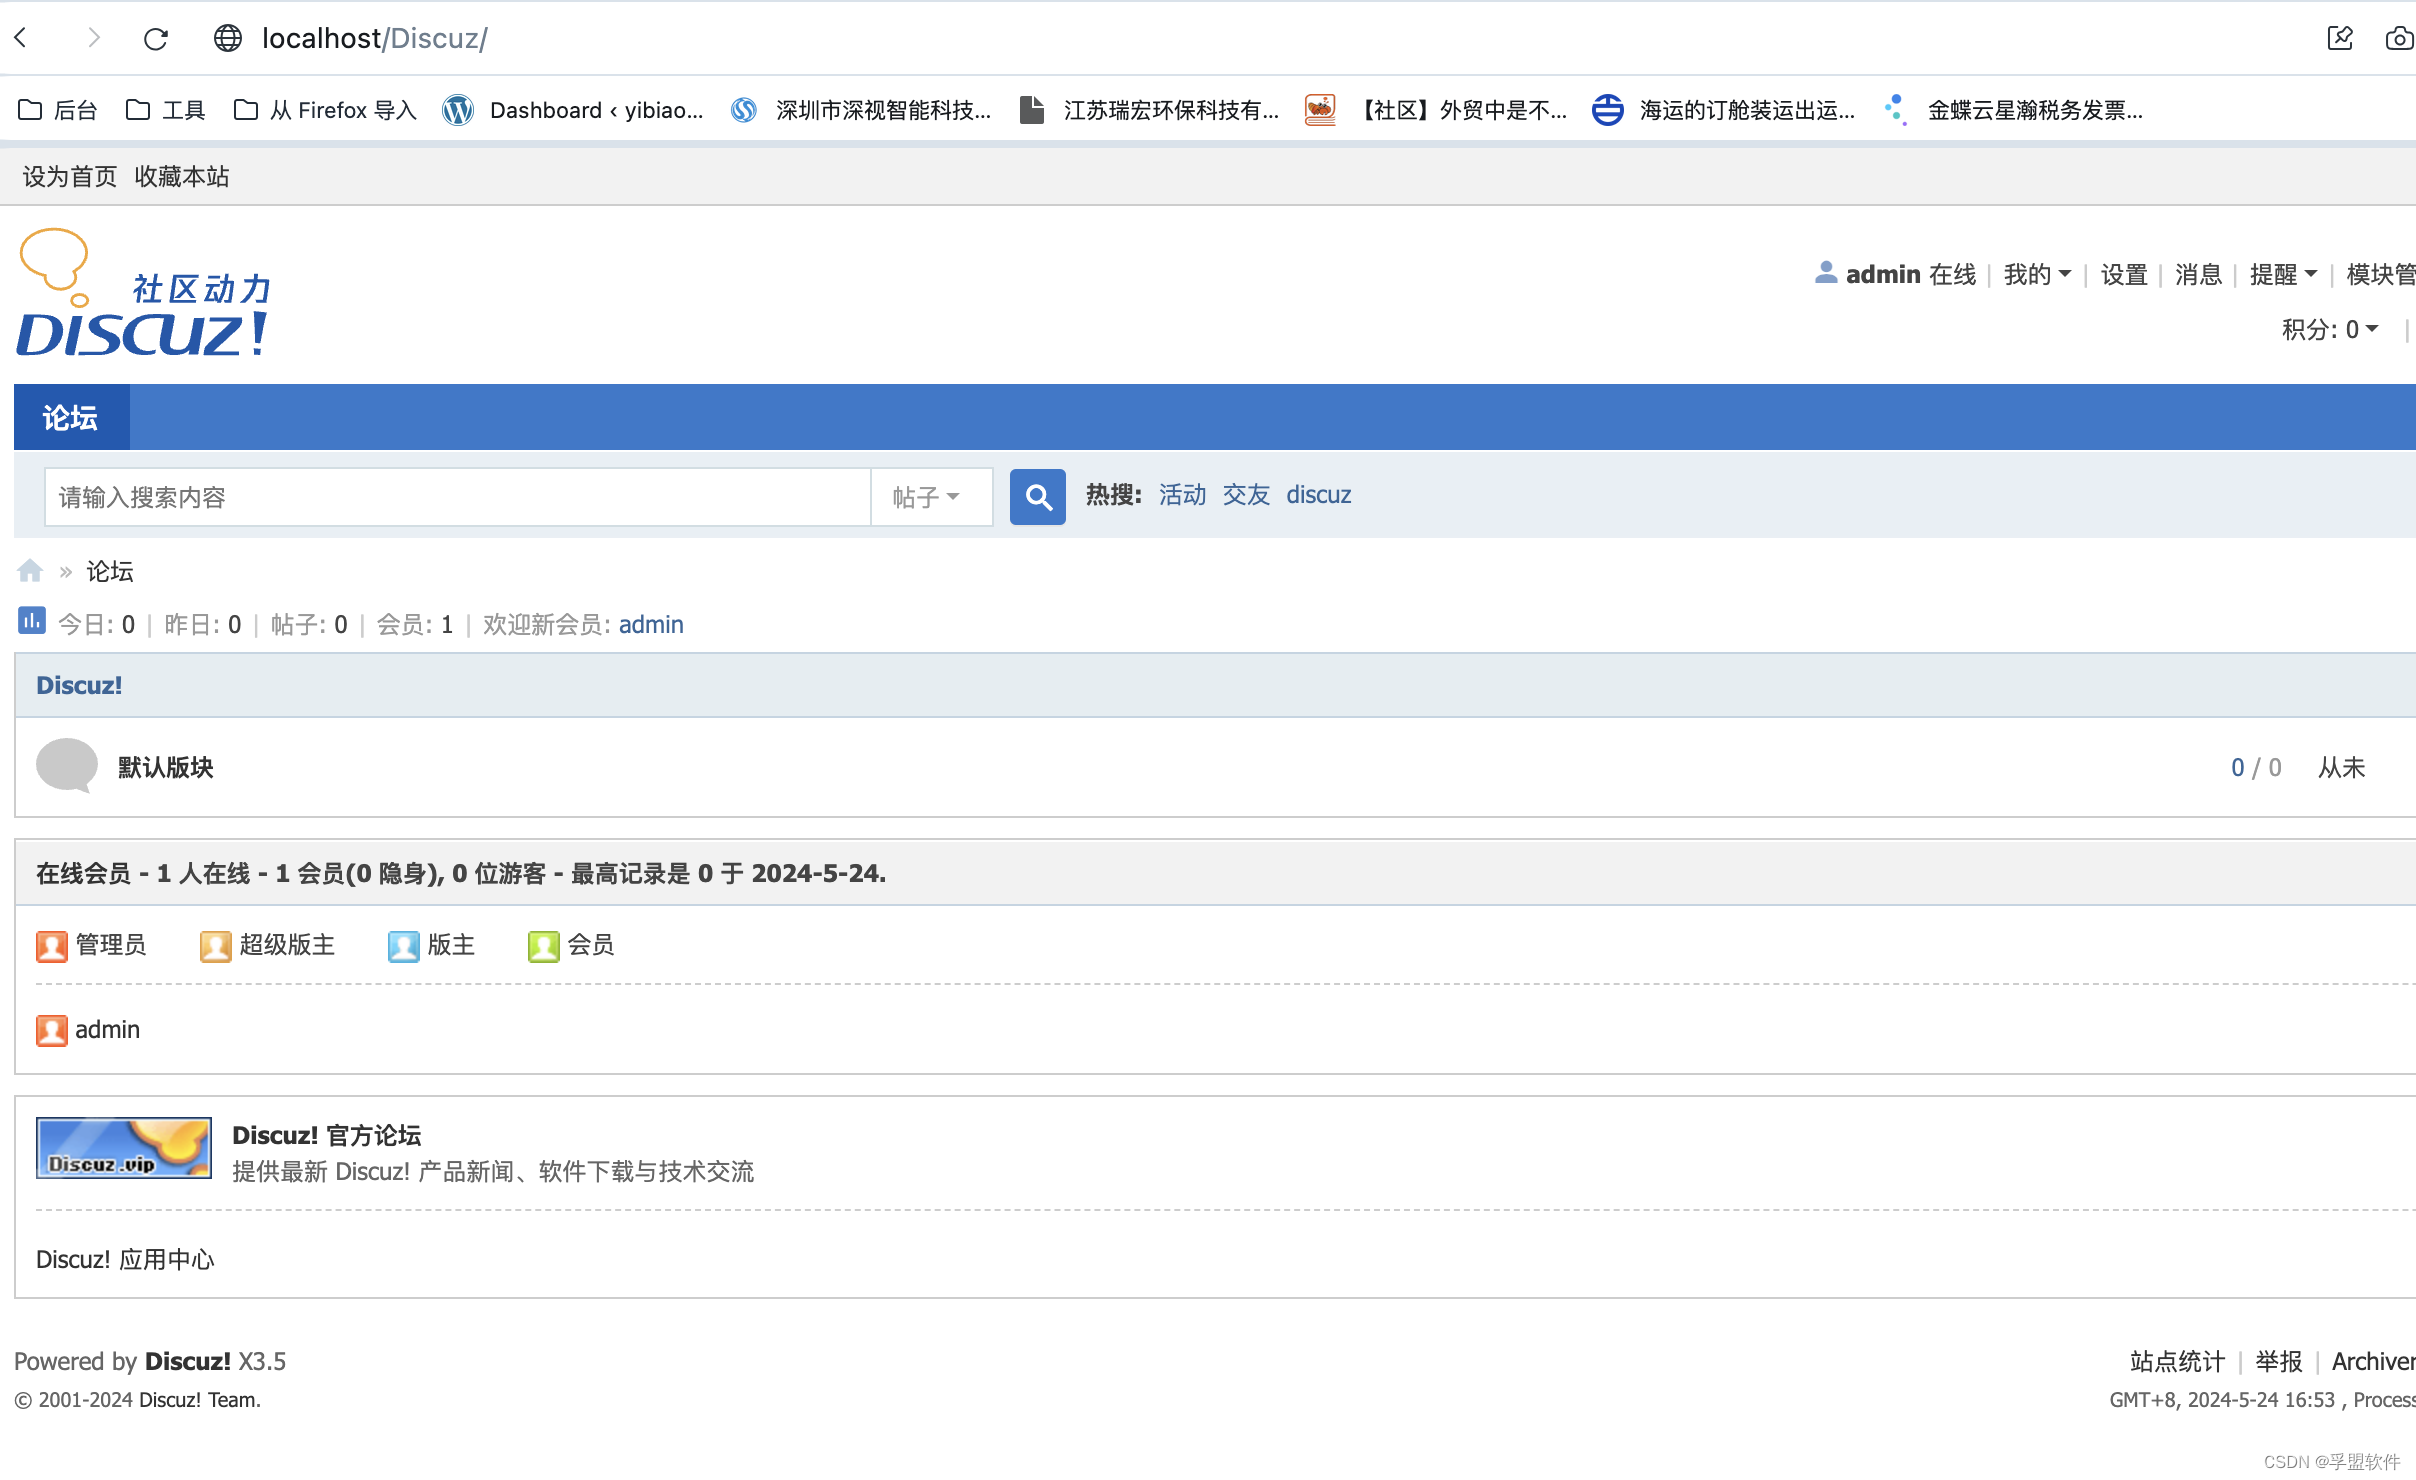Click the Discuz.vip banner thumbnail
Screen dimensions: 2416x1480
click(124, 1148)
